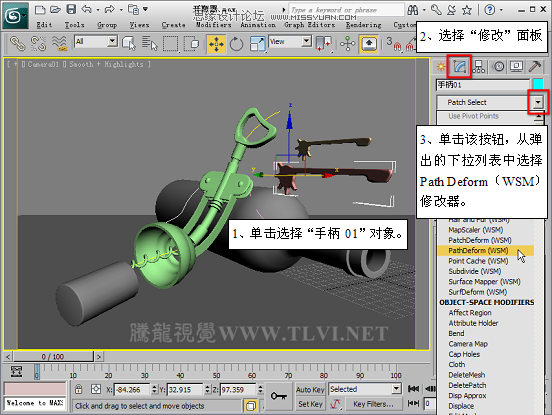Toggle the Set Key button

tap(310, 404)
